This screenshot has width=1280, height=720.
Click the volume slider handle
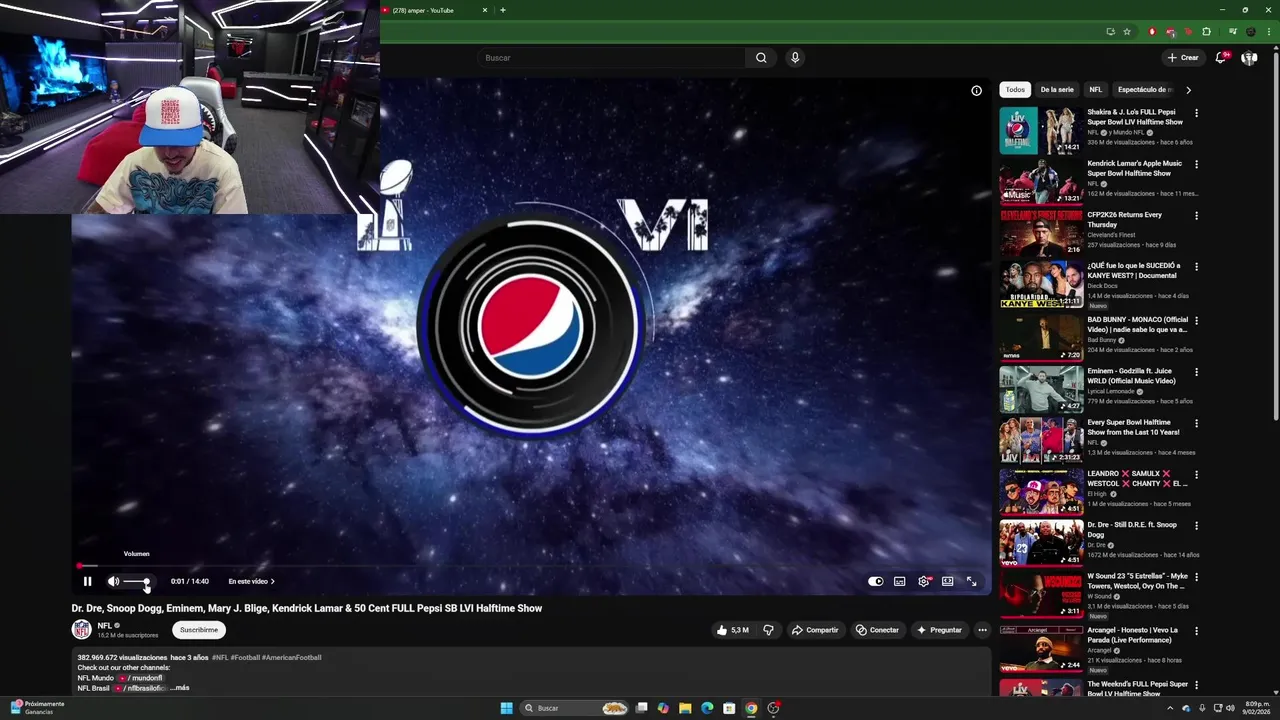coord(146,581)
